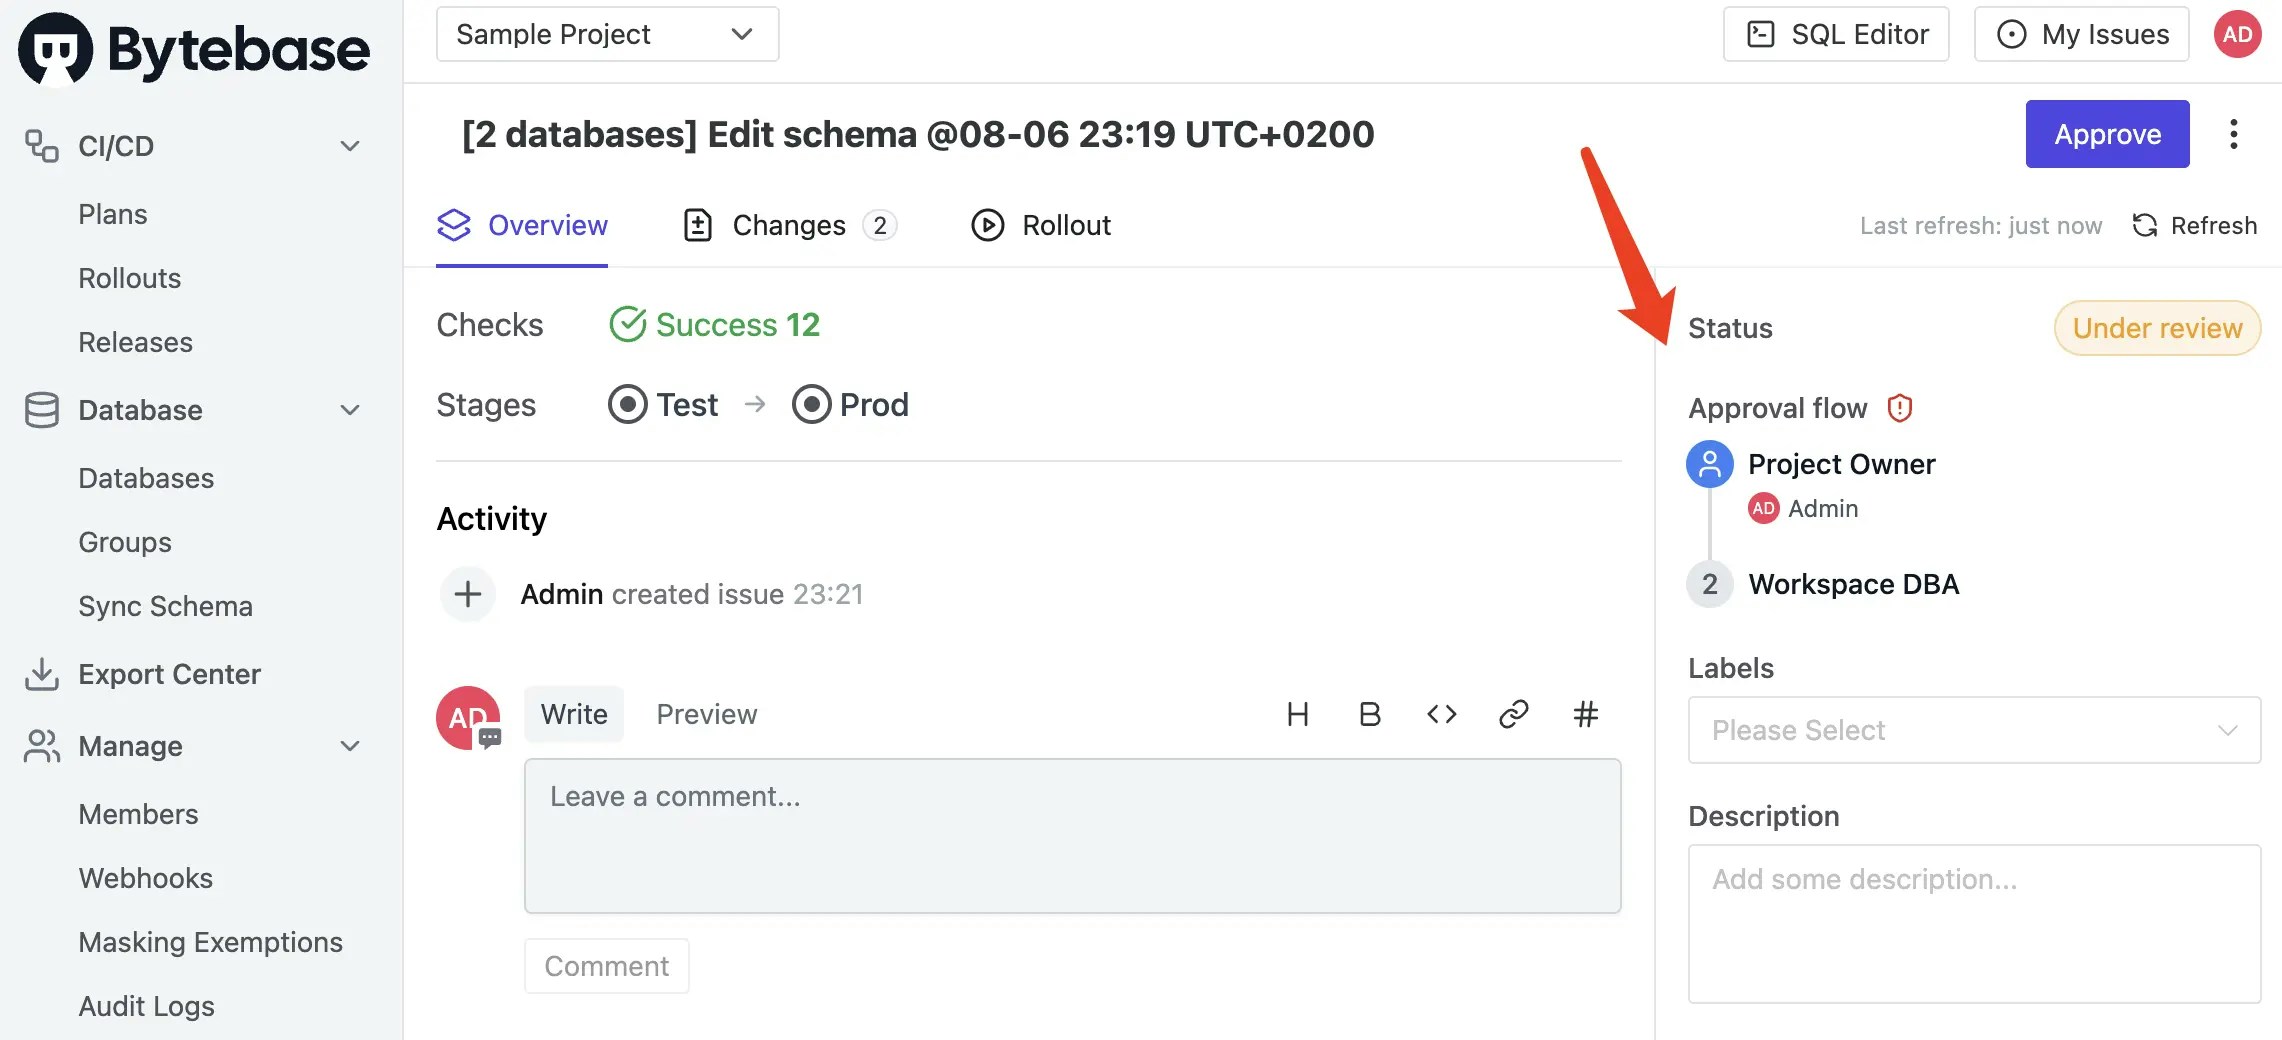Click the hashtag issue reference icon
The image size is (2282, 1040).
point(1585,714)
